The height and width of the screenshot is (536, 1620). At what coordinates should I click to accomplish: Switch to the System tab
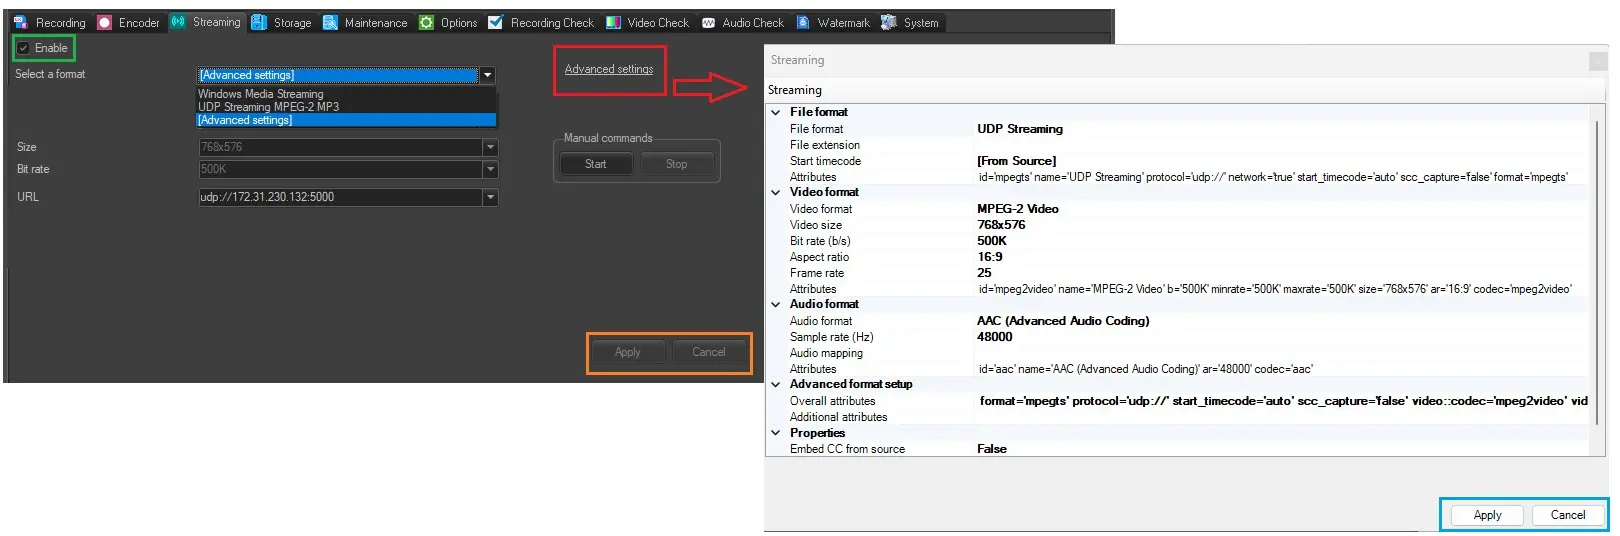910,22
